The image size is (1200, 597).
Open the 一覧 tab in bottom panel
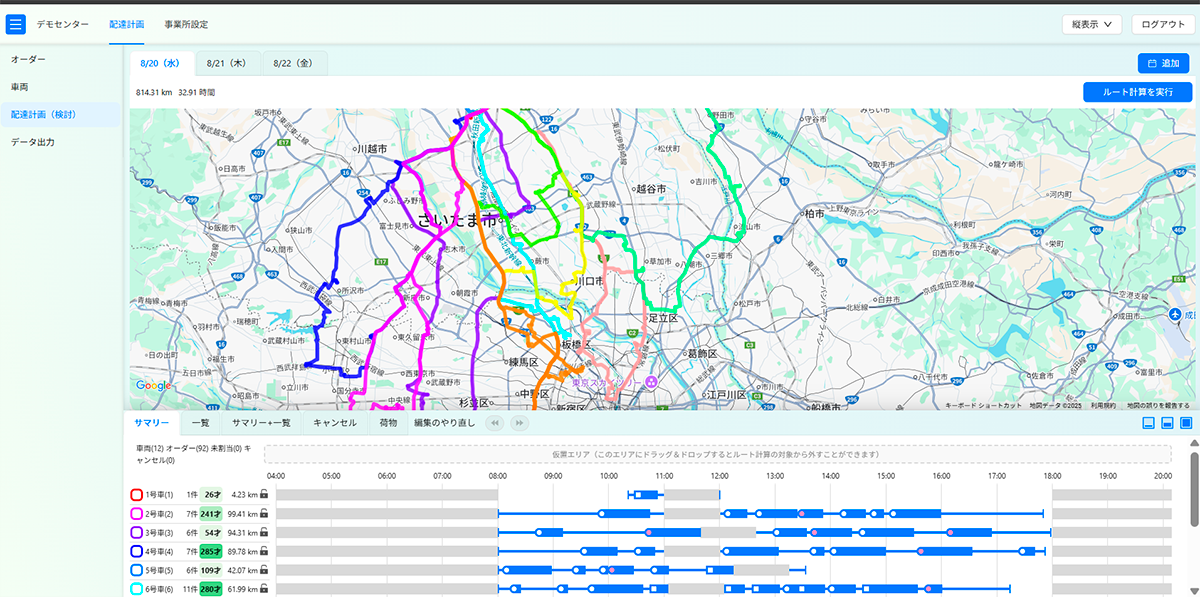click(x=200, y=423)
